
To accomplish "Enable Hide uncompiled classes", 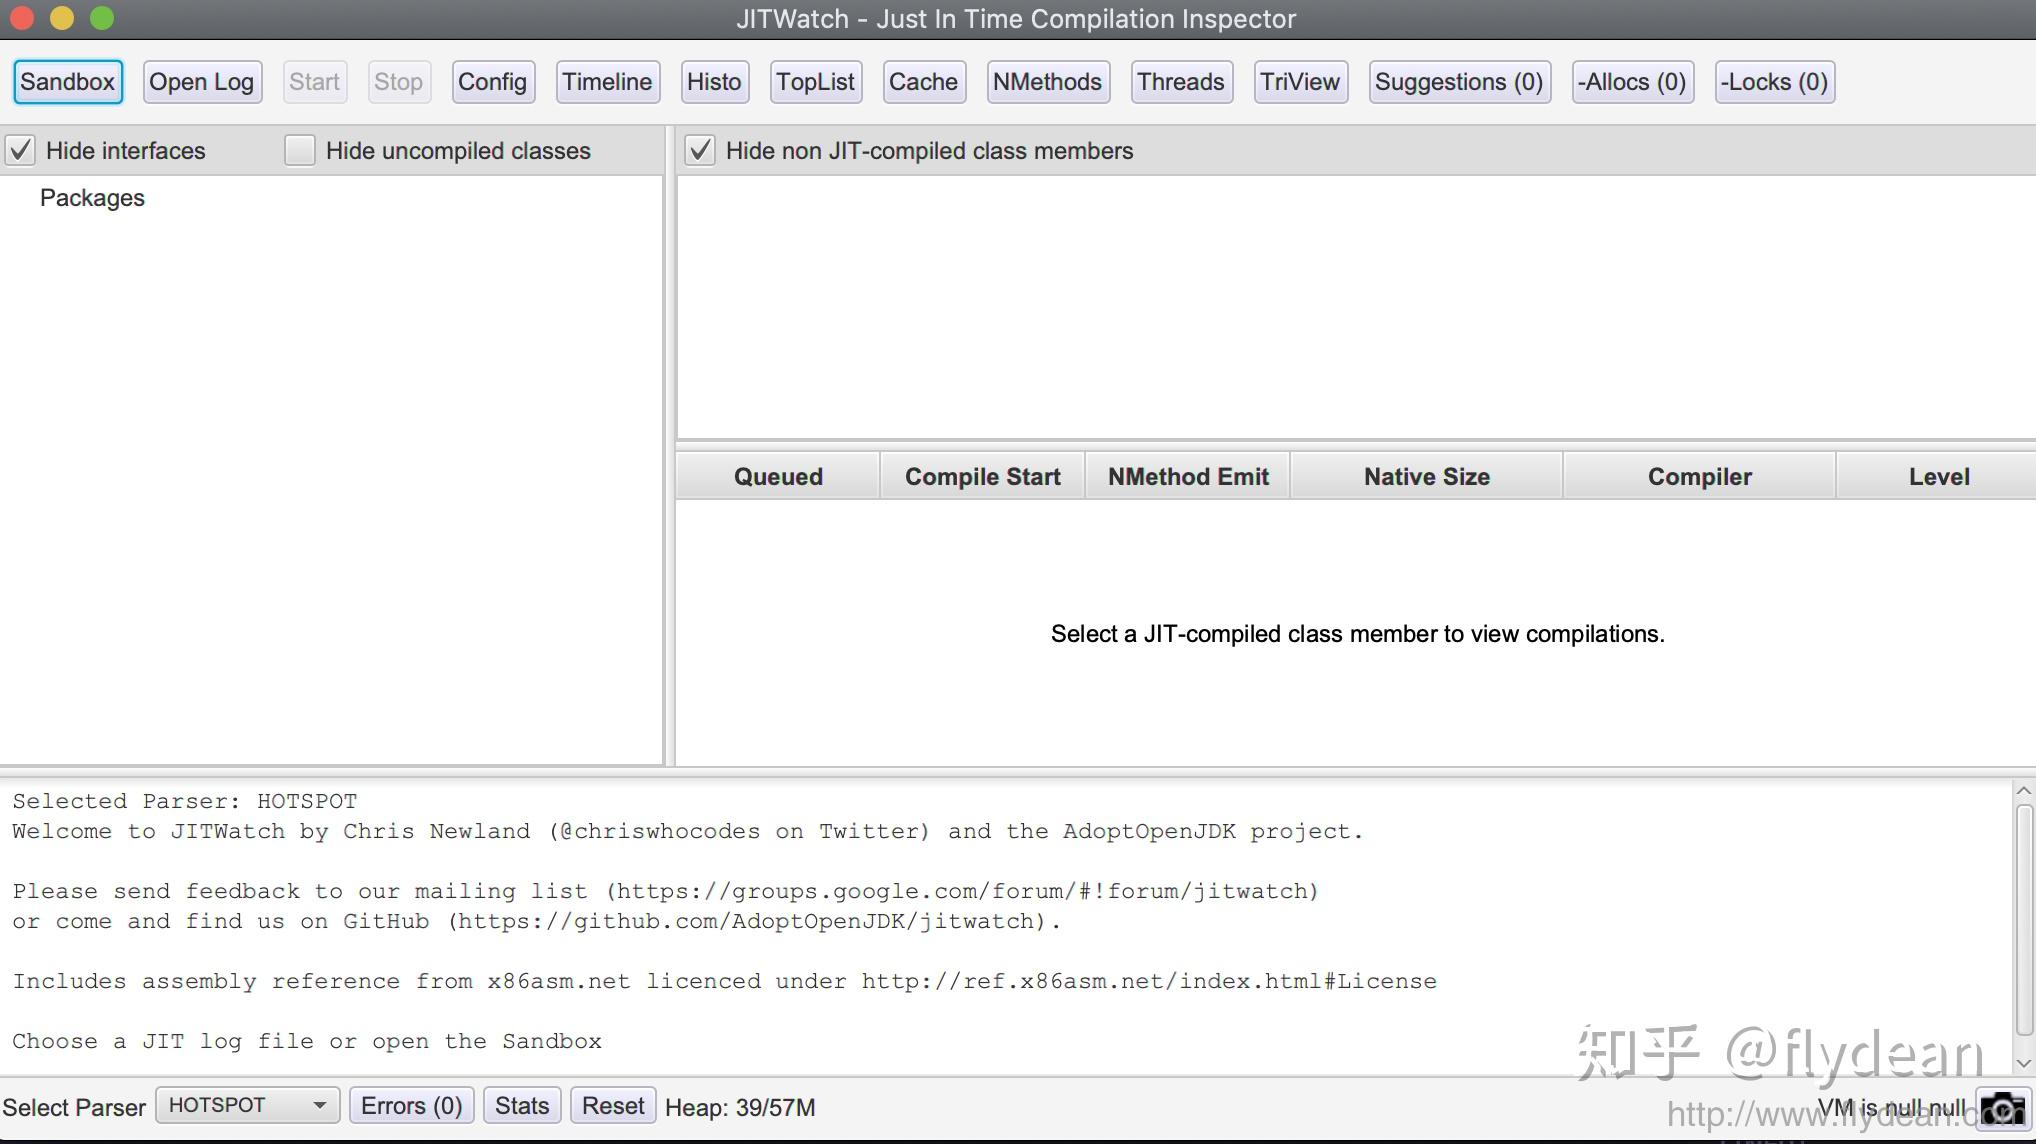I will click(300, 151).
